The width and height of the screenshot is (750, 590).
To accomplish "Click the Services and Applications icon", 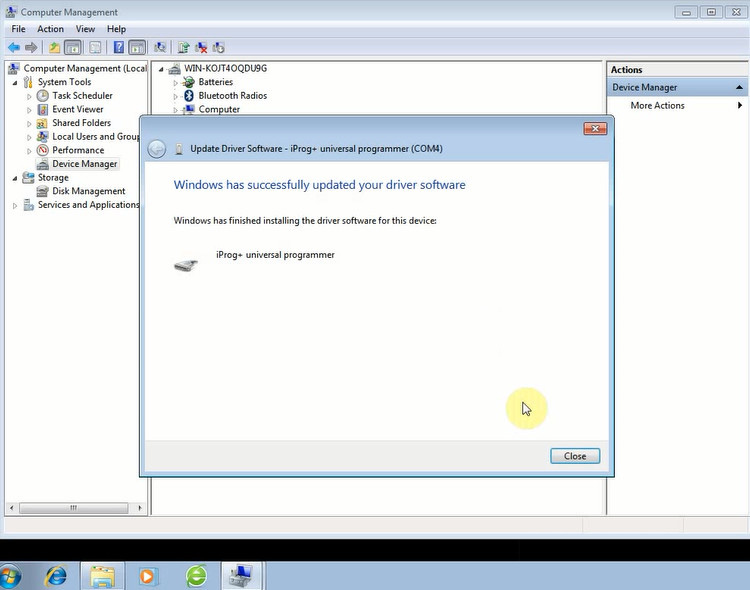I will pyautogui.click(x=28, y=205).
